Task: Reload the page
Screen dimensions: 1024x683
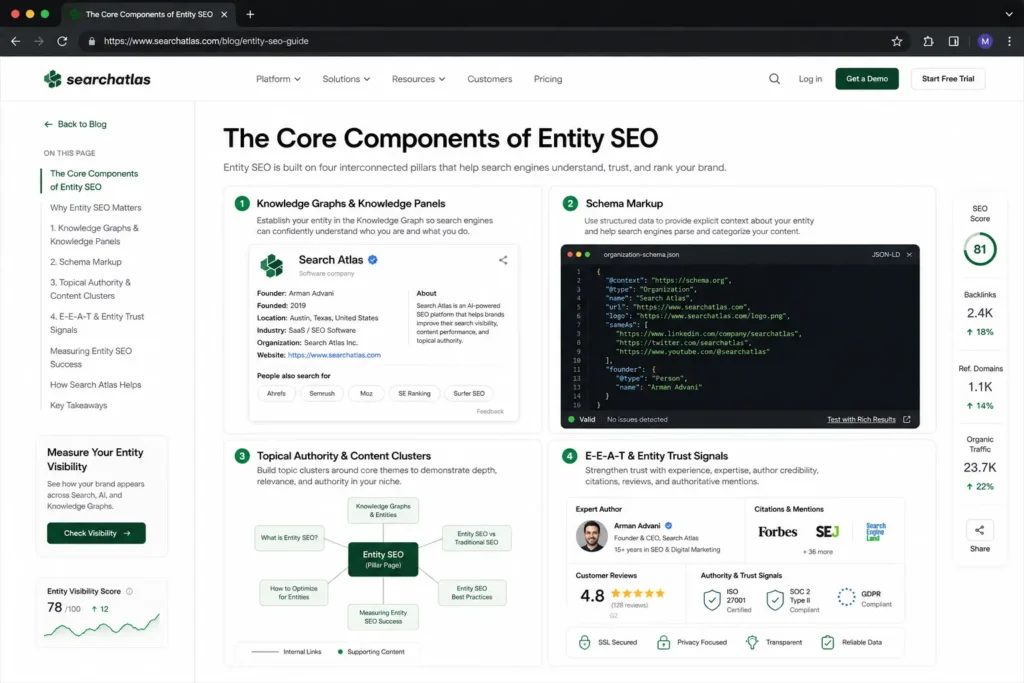Action: pyautogui.click(x=62, y=41)
